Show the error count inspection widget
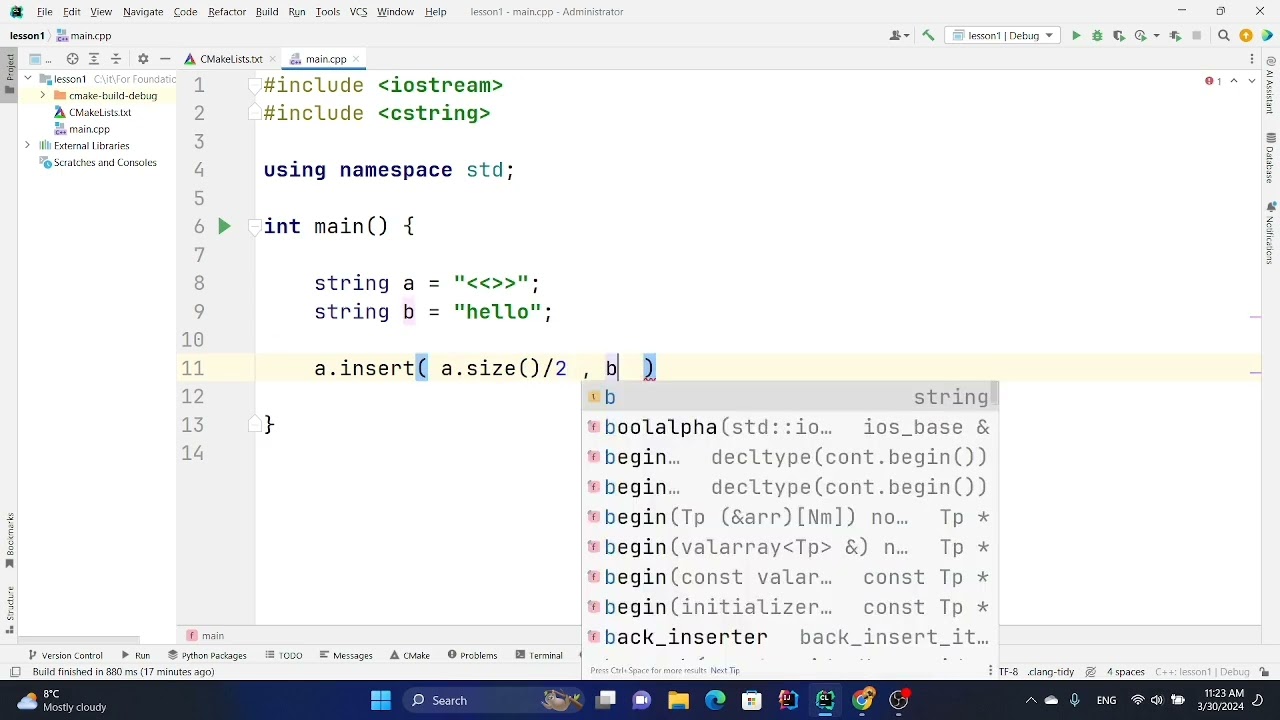This screenshot has width=1280, height=720. click(x=1212, y=81)
